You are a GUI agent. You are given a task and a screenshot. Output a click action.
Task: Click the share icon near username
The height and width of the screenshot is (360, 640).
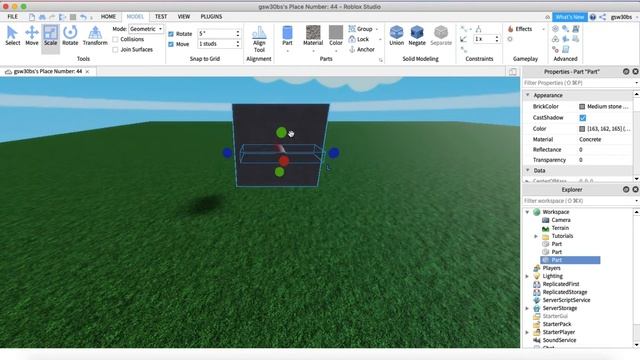pyautogui.click(x=602, y=17)
